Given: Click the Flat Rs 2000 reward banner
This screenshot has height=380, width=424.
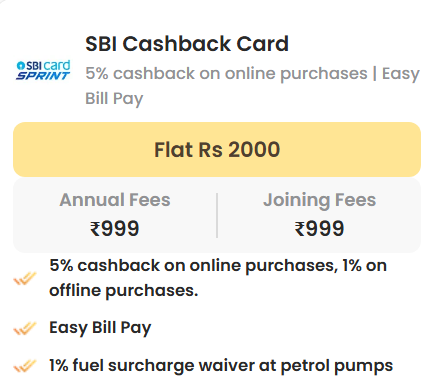Looking at the screenshot, I should pos(217,149).
